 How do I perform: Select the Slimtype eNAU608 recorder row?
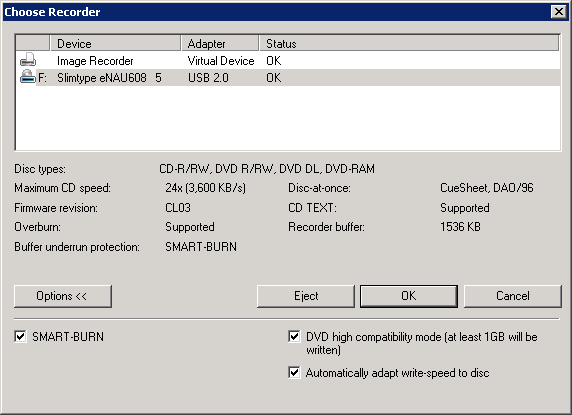click(x=287, y=78)
